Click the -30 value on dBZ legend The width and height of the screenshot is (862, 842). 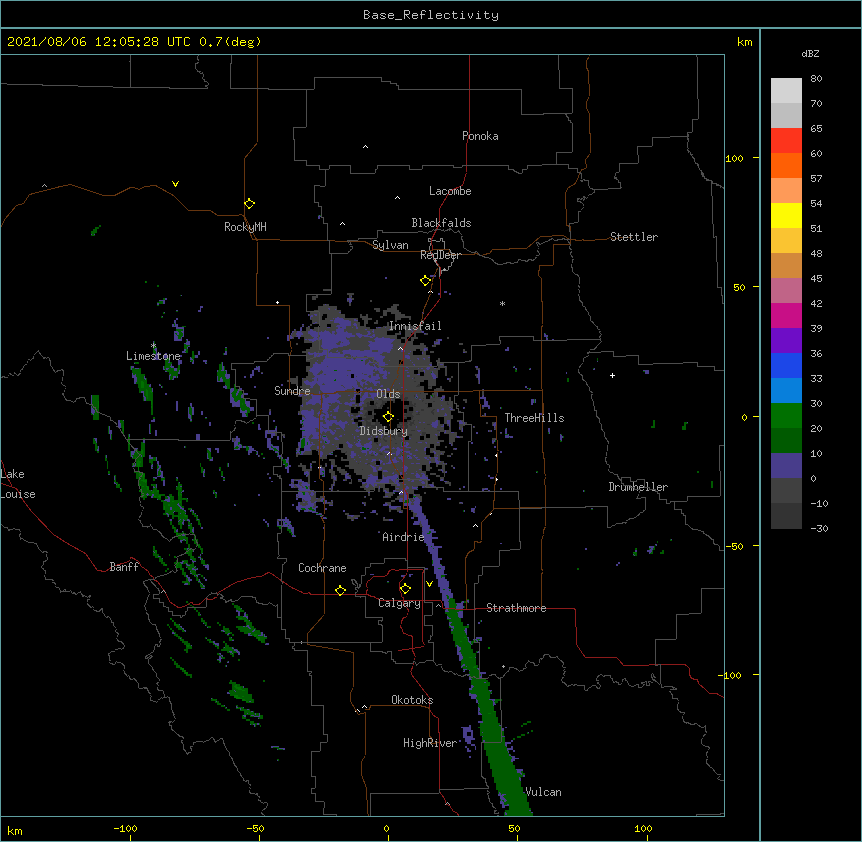pyautogui.click(x=819, y=529)
